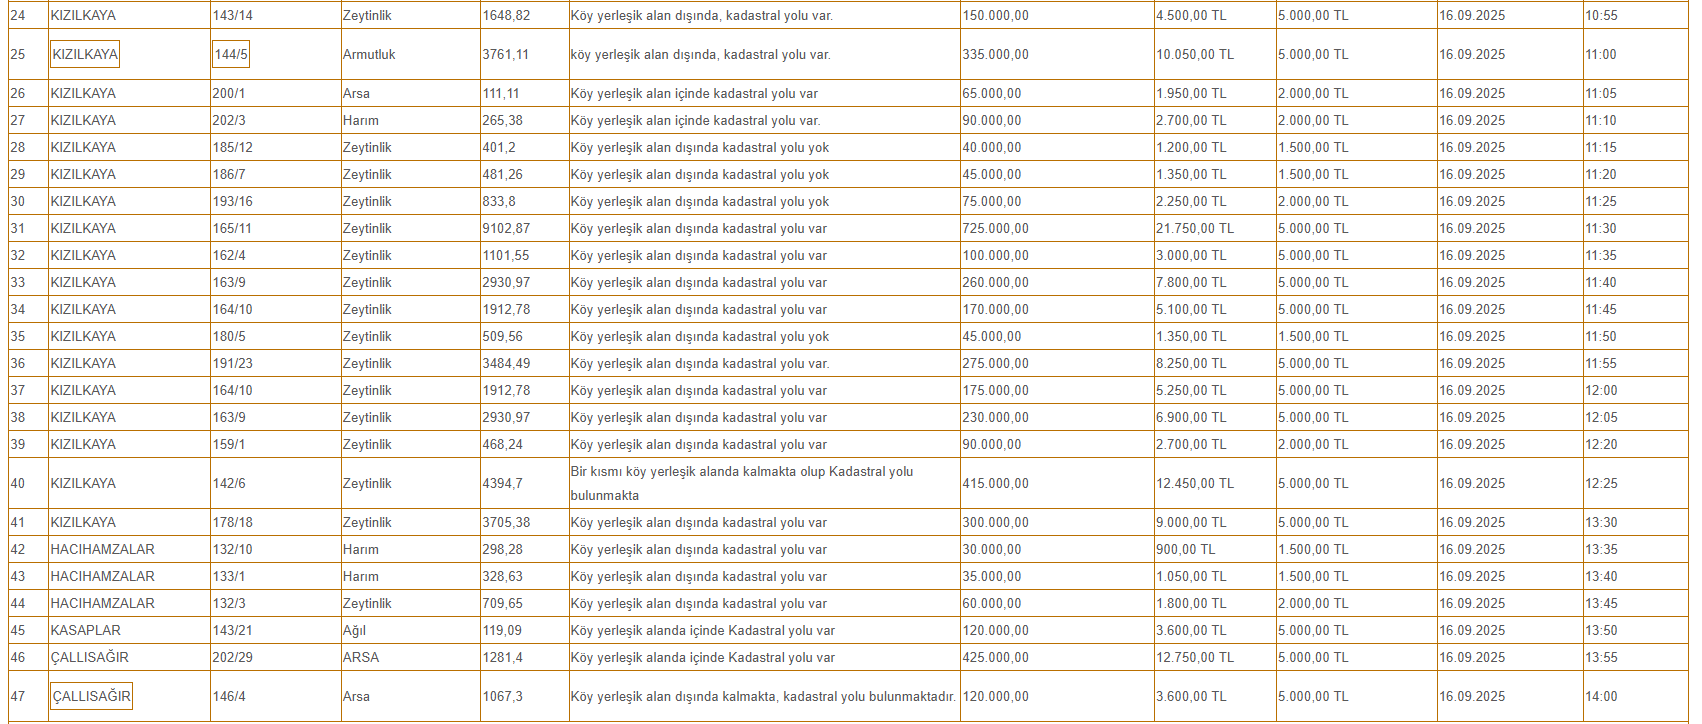
Task: Click parcel 202/3
Action: 229,120
